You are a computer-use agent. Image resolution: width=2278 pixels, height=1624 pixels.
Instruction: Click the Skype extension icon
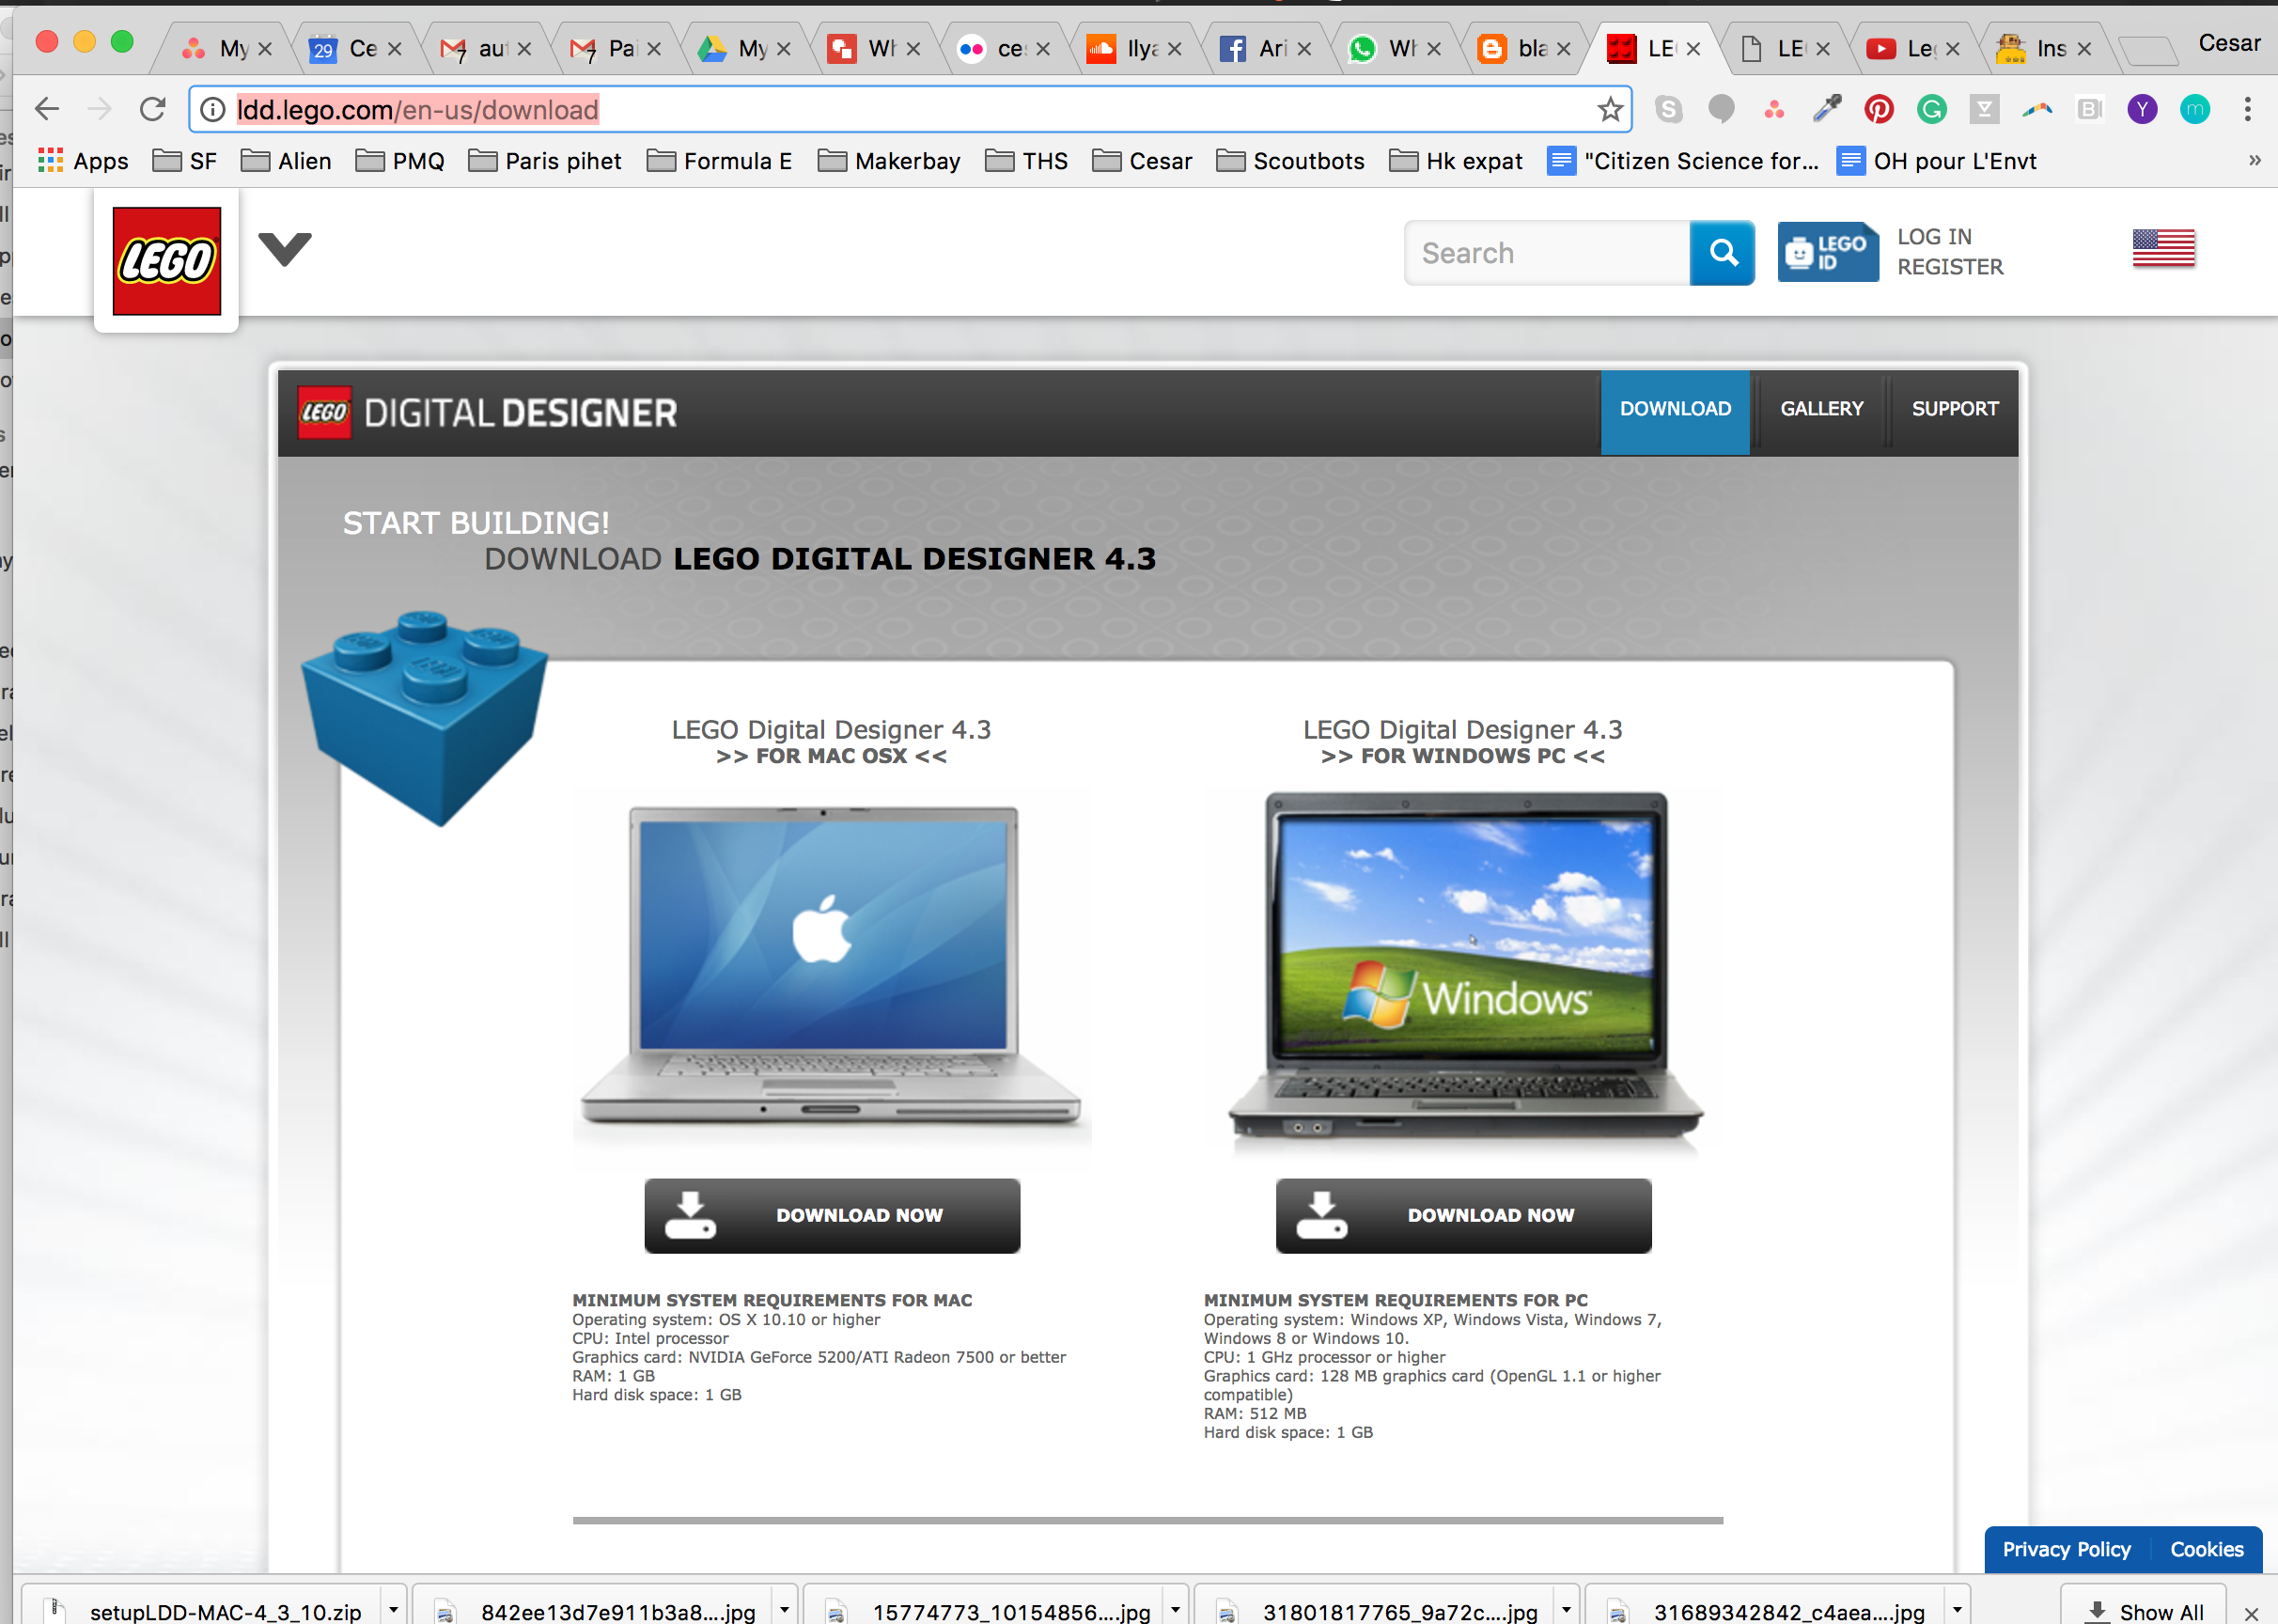pos(1669,109)
